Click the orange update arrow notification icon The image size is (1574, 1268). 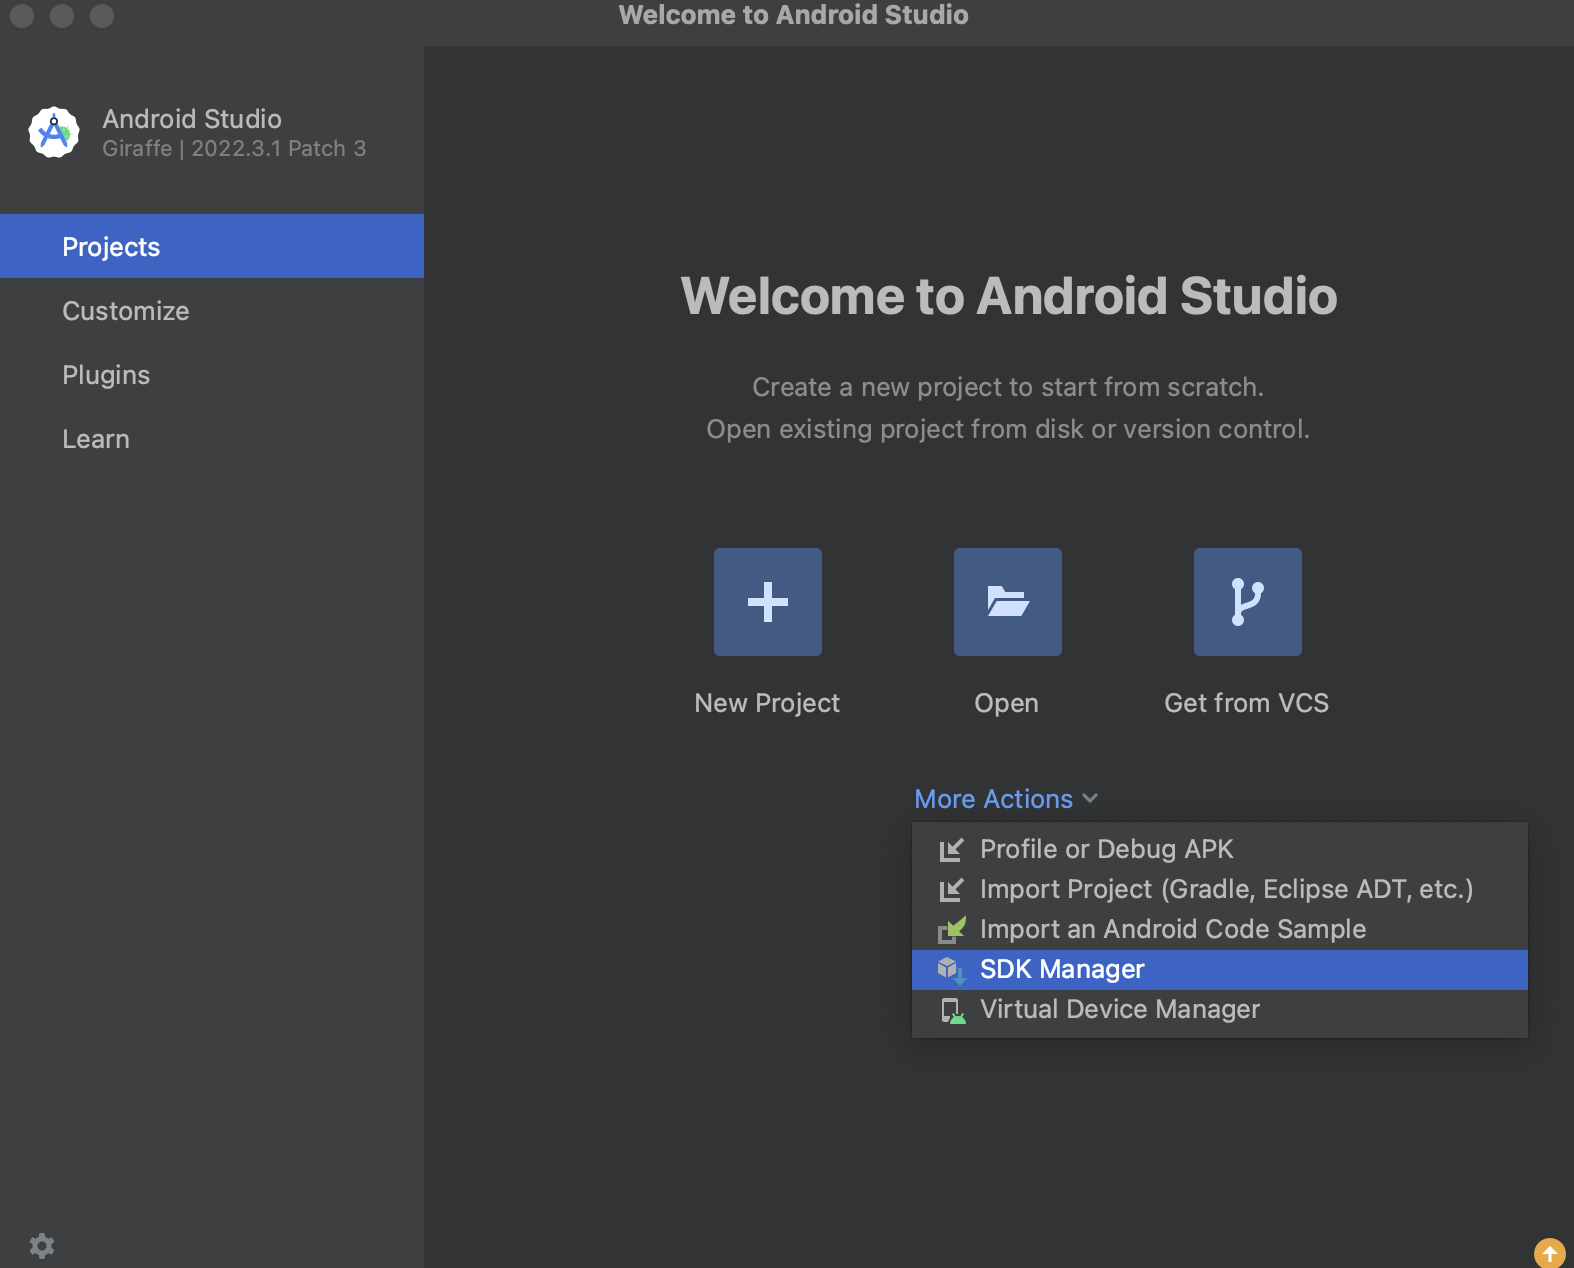pos(1549,1253)
